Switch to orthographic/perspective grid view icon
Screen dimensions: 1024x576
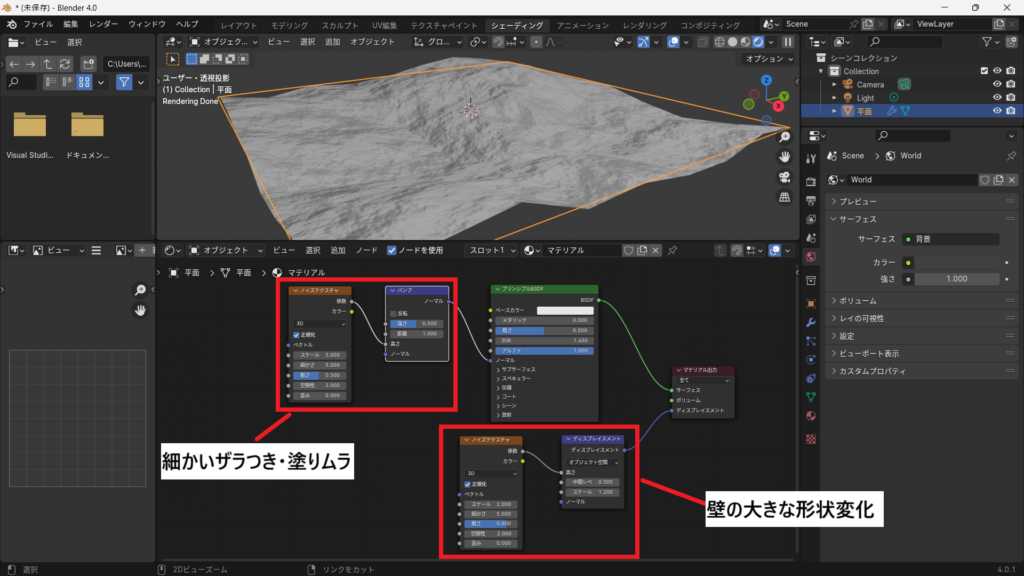point(786,197)
